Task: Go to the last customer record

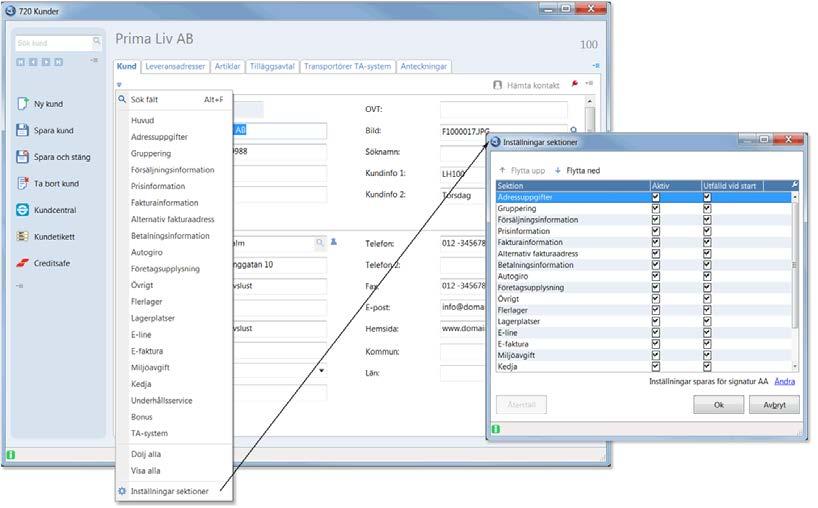Action: (x=58, y=62)
